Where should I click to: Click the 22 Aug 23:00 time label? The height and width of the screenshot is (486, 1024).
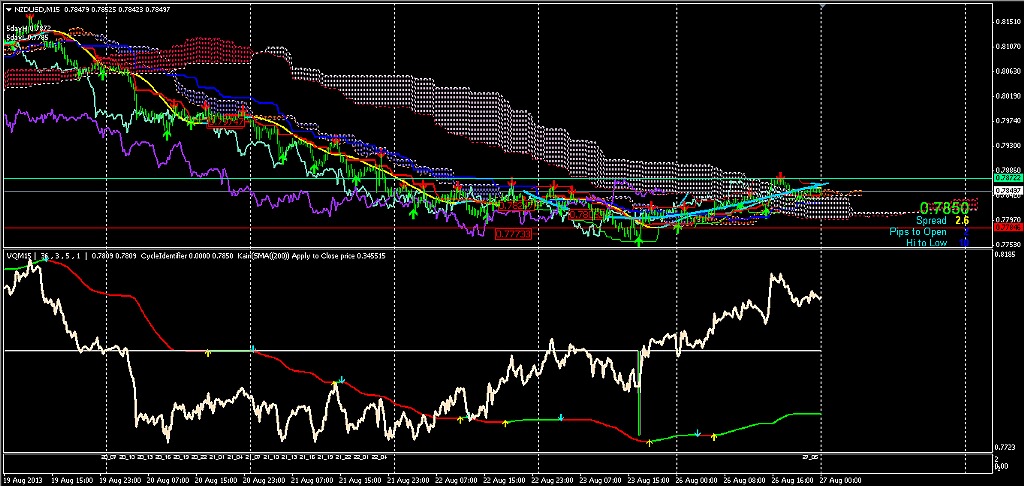pyautogui.click(x=551, y=479)
